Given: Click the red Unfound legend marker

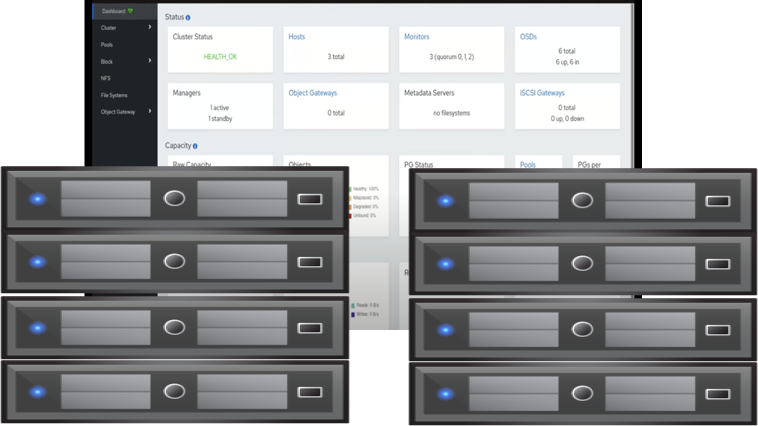Looking at the screenshot, I should click(351, 215).
